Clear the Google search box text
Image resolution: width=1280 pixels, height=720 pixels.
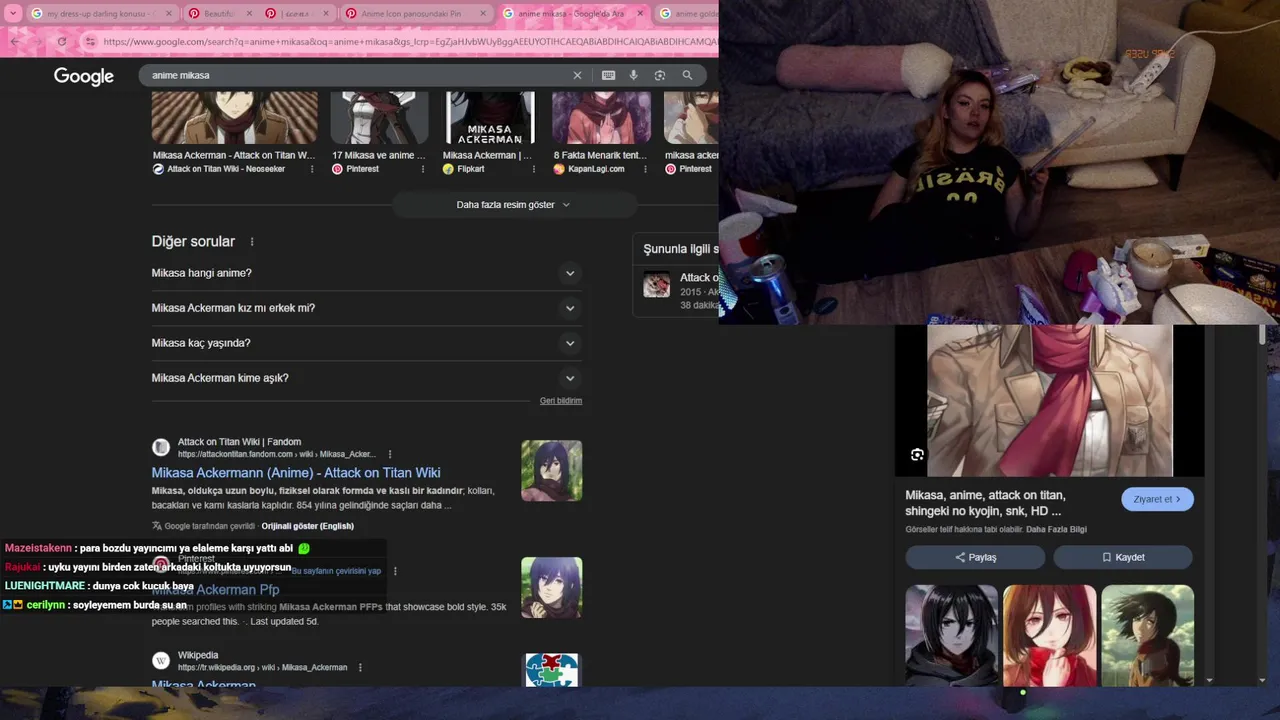[x=577, y=75]
